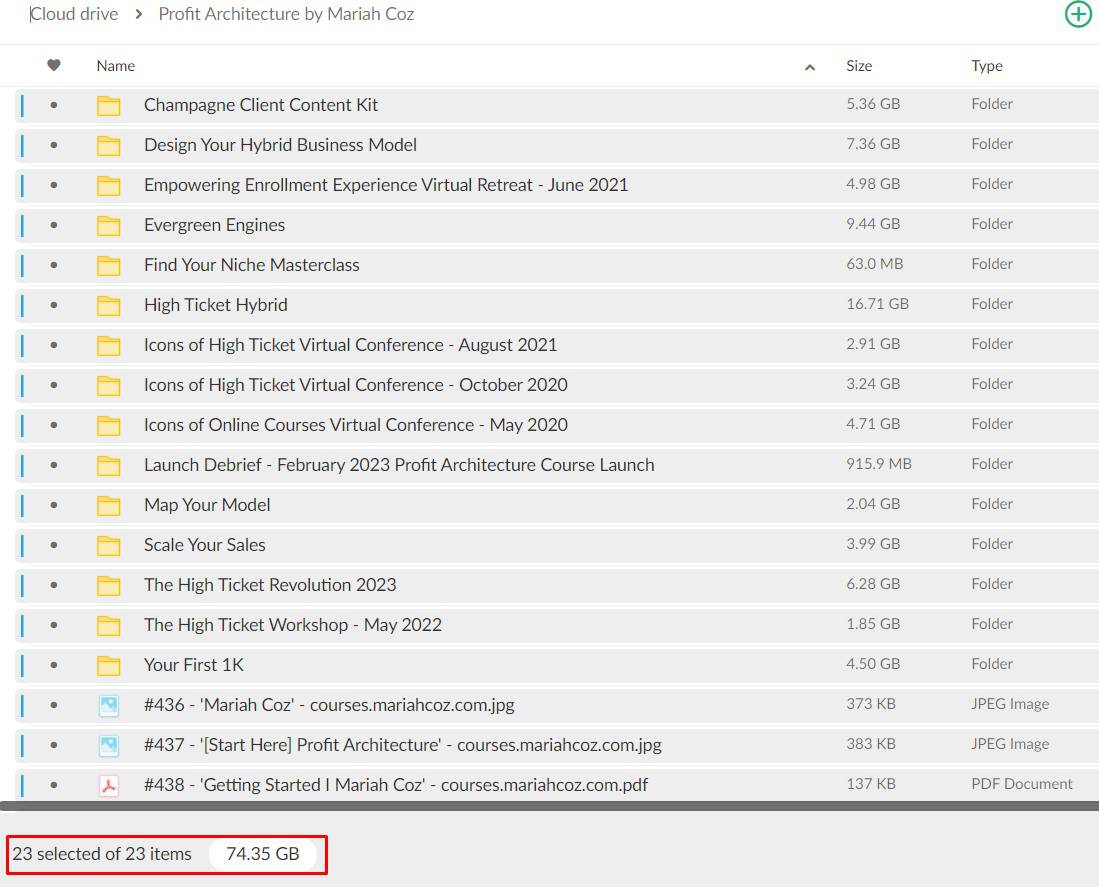Image resolution: width=1099 pixels, height=887 pixels.
Task: Toggle favorite dot for Scale Your Sales
Action: click(54, 545)
